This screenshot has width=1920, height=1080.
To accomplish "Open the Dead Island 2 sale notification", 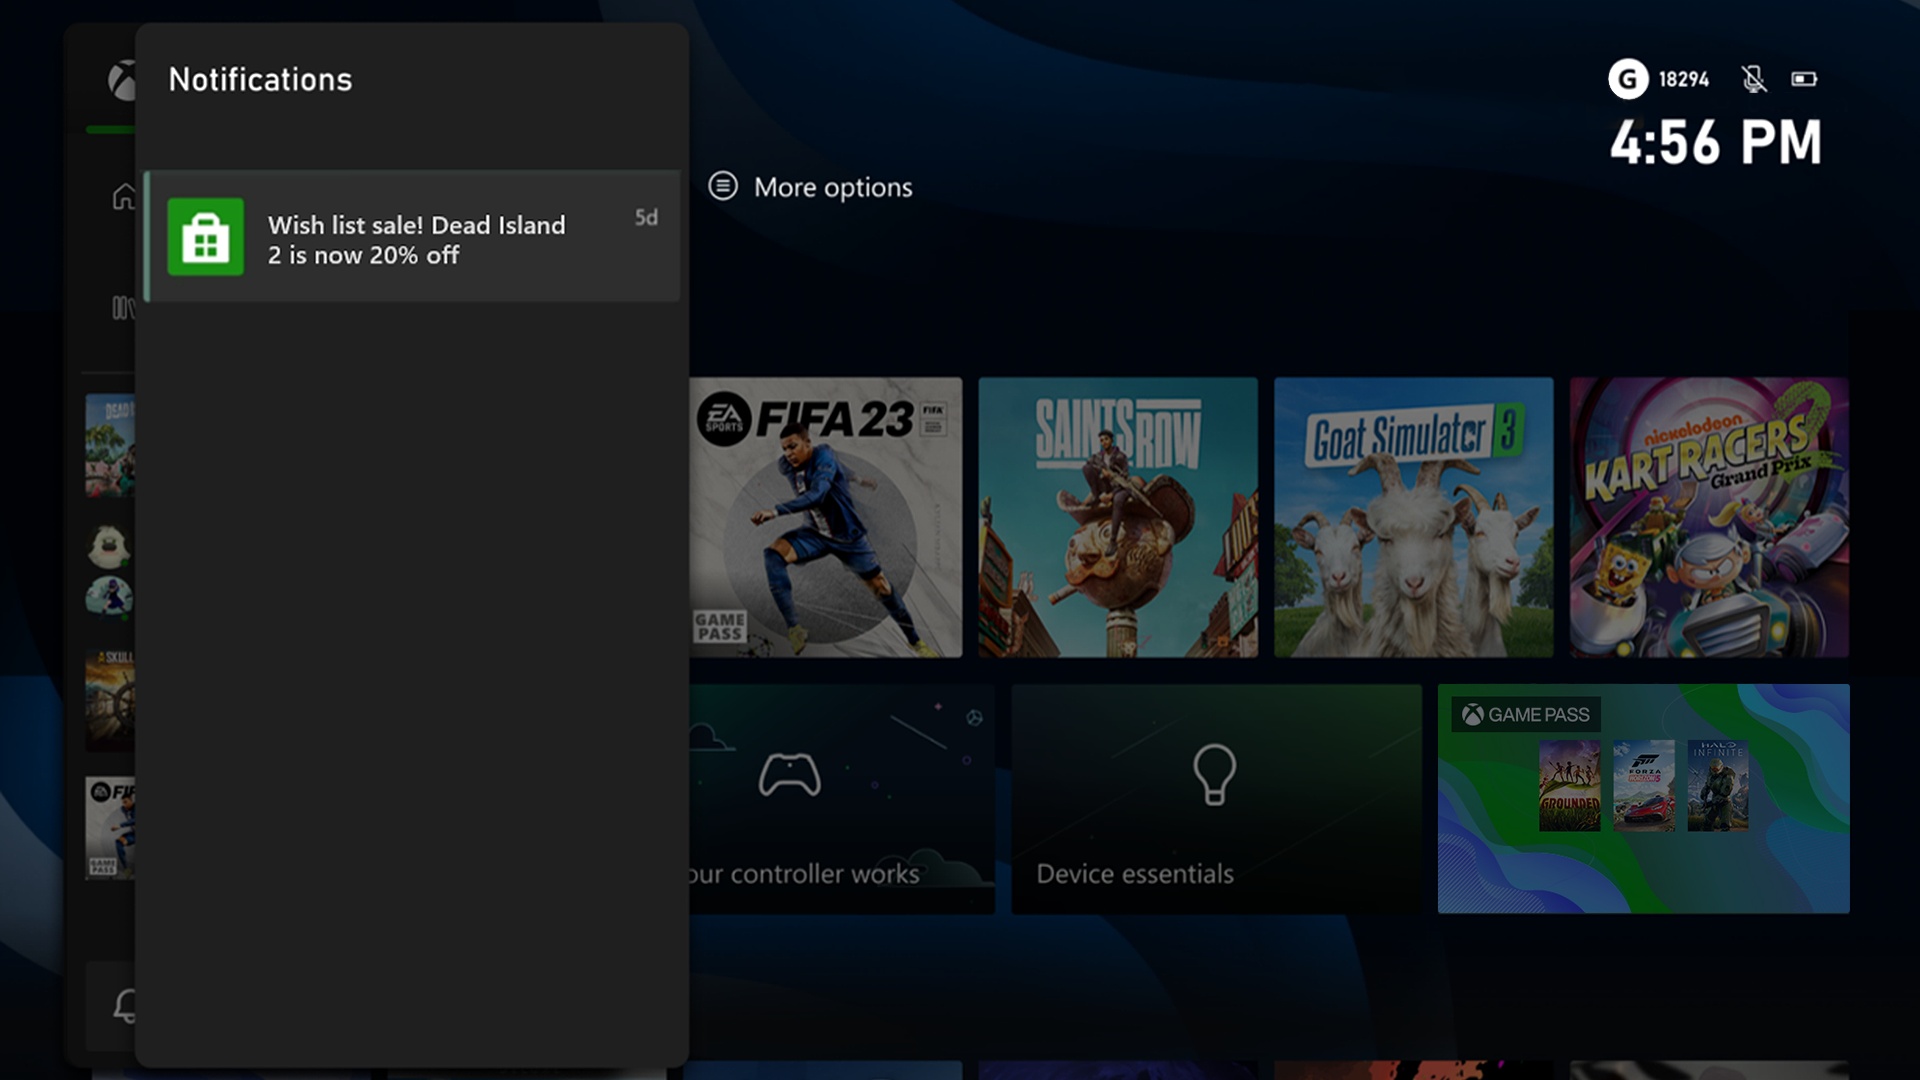I will point(415,238).
